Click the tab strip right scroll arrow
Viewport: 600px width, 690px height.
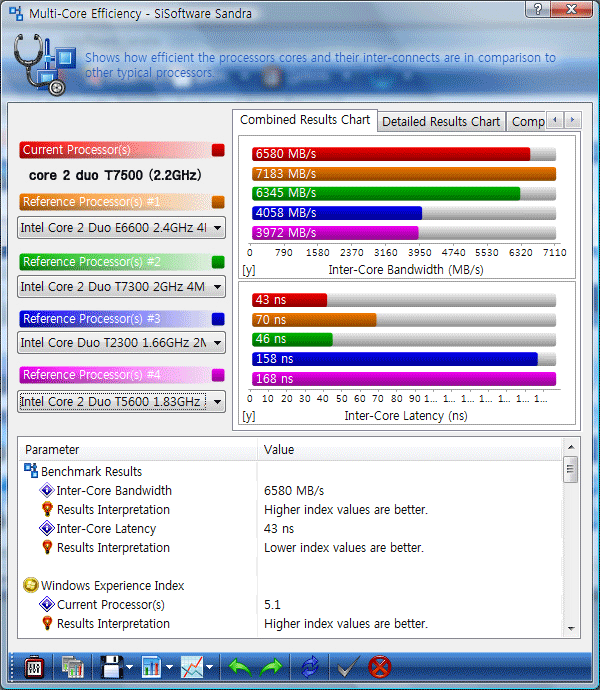[x=572, y=120]
